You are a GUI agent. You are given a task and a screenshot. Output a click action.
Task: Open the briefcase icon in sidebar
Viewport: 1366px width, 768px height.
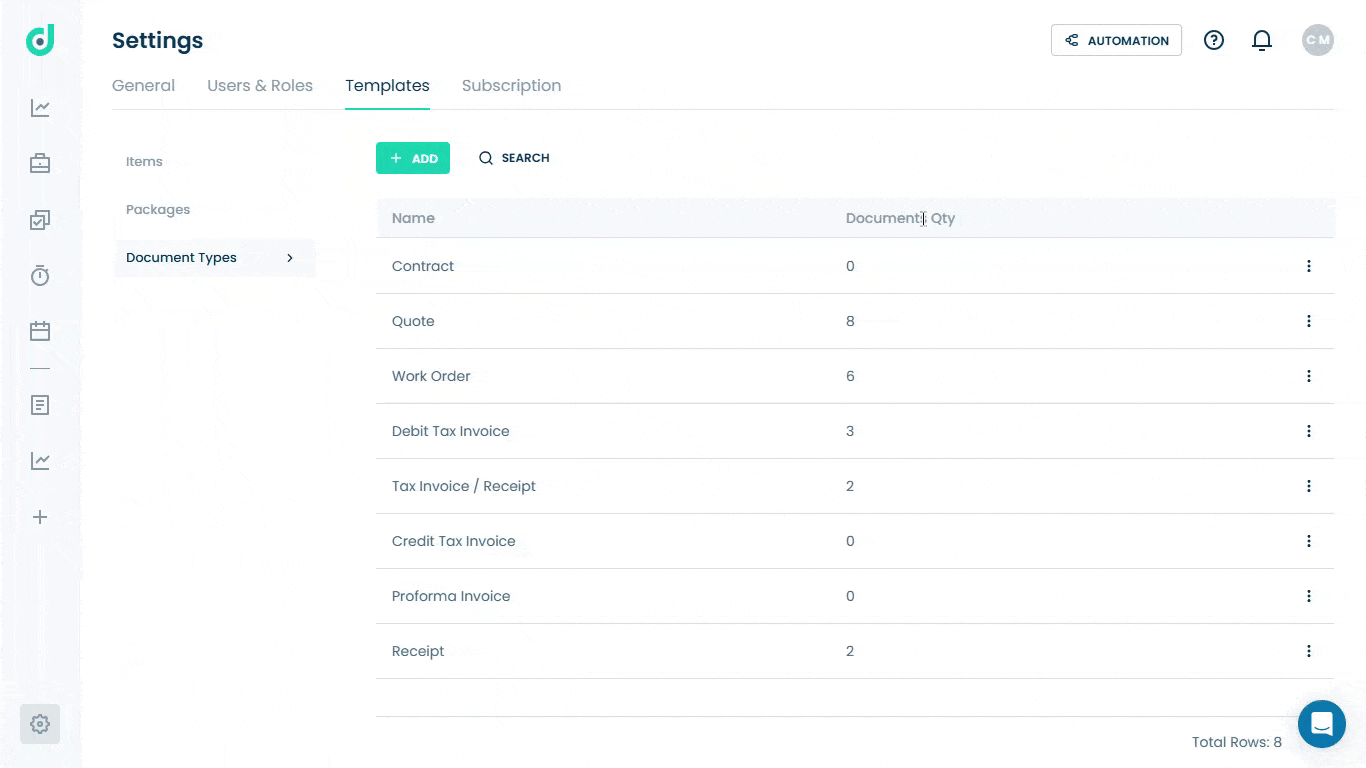pos(40,163)
